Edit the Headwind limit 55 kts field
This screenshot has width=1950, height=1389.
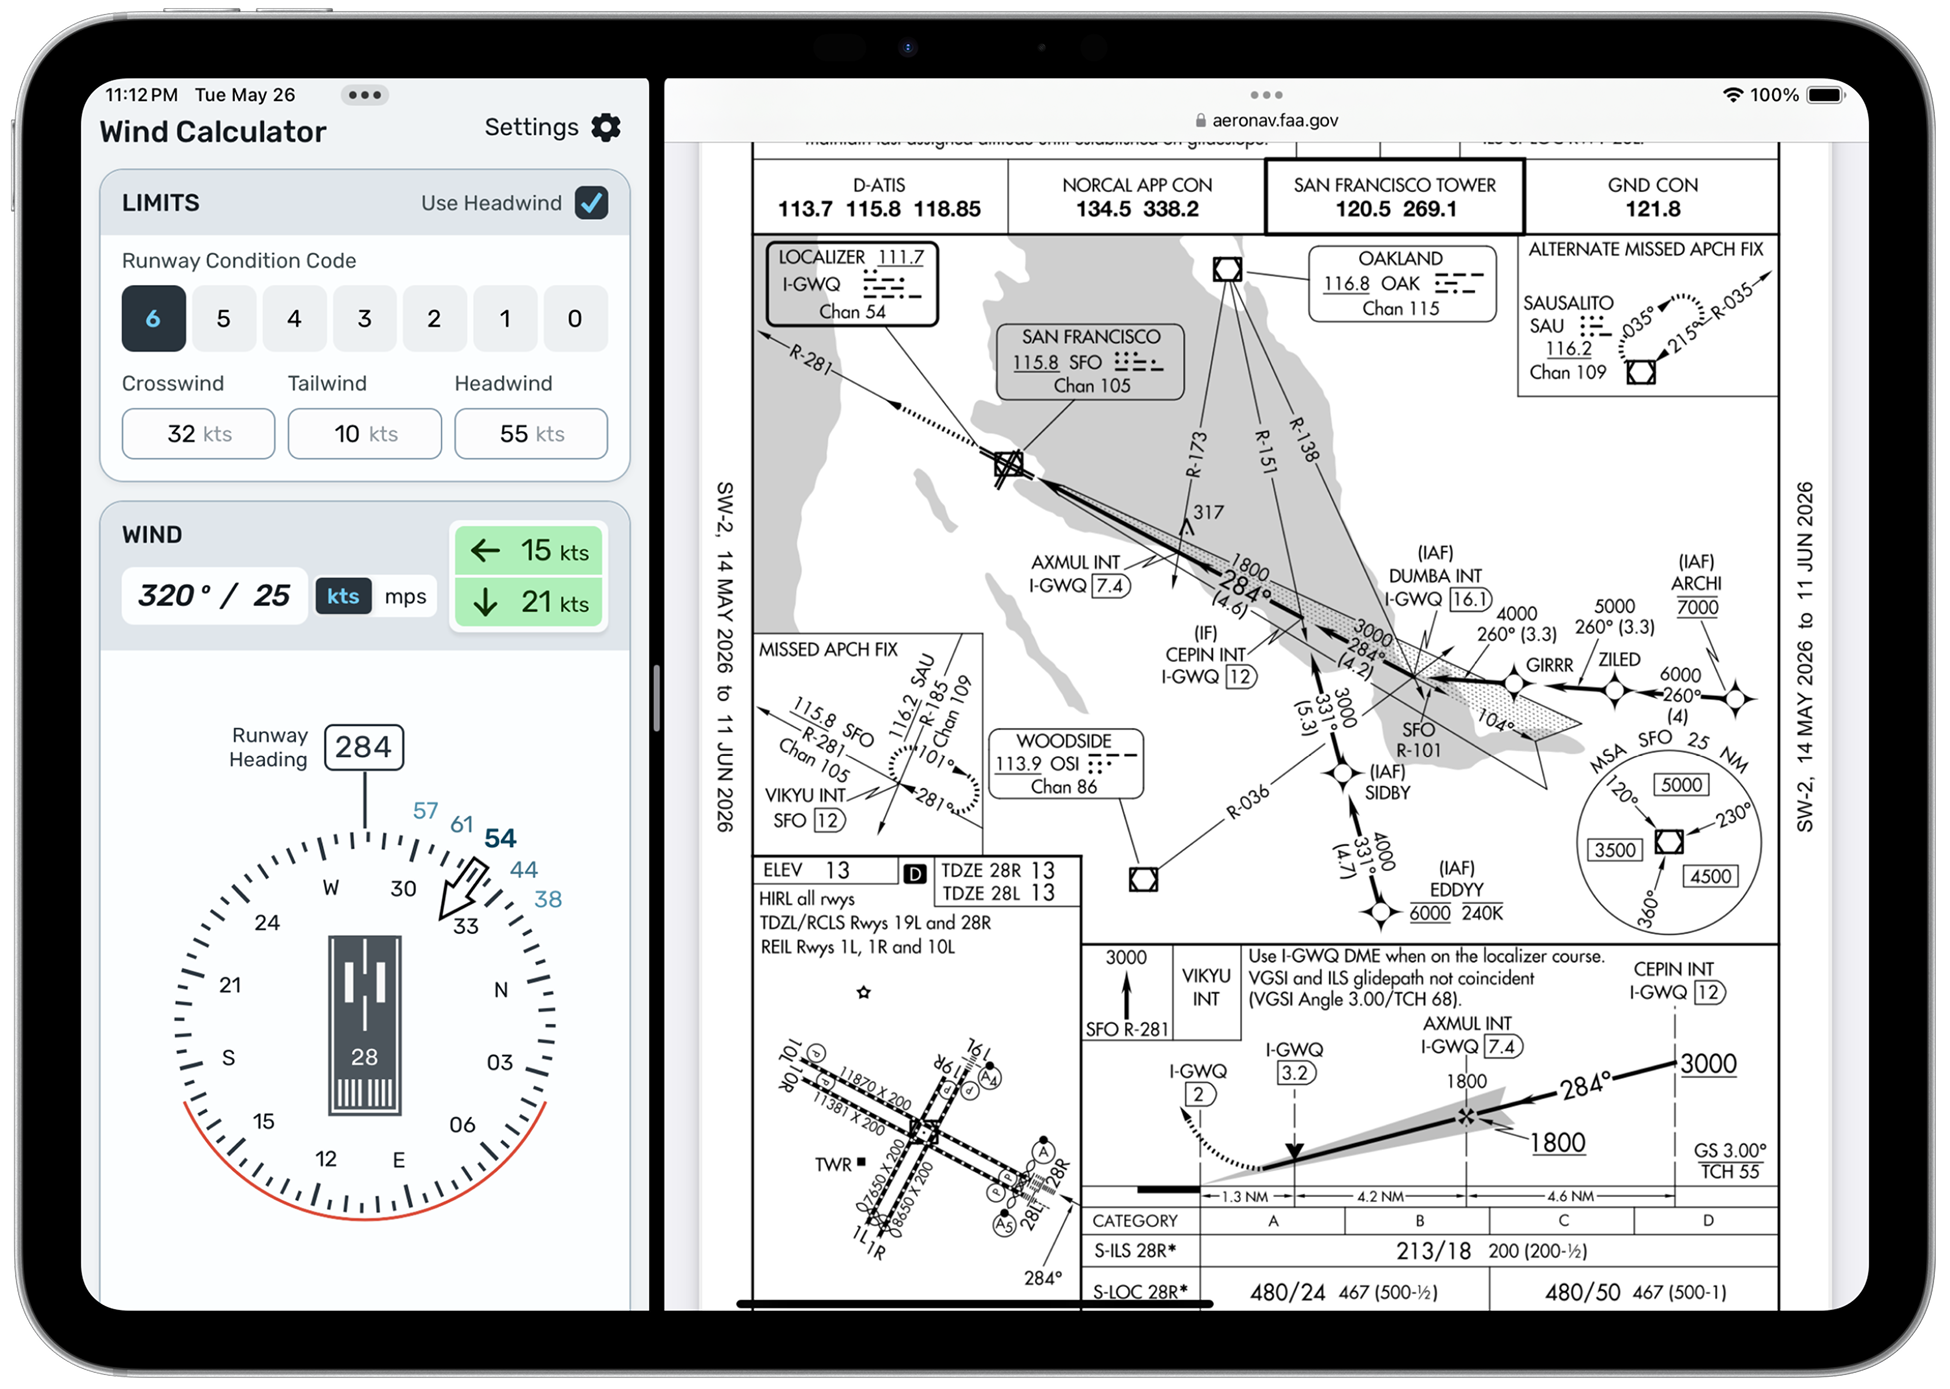pyautogui.click(x=531, y=434)
